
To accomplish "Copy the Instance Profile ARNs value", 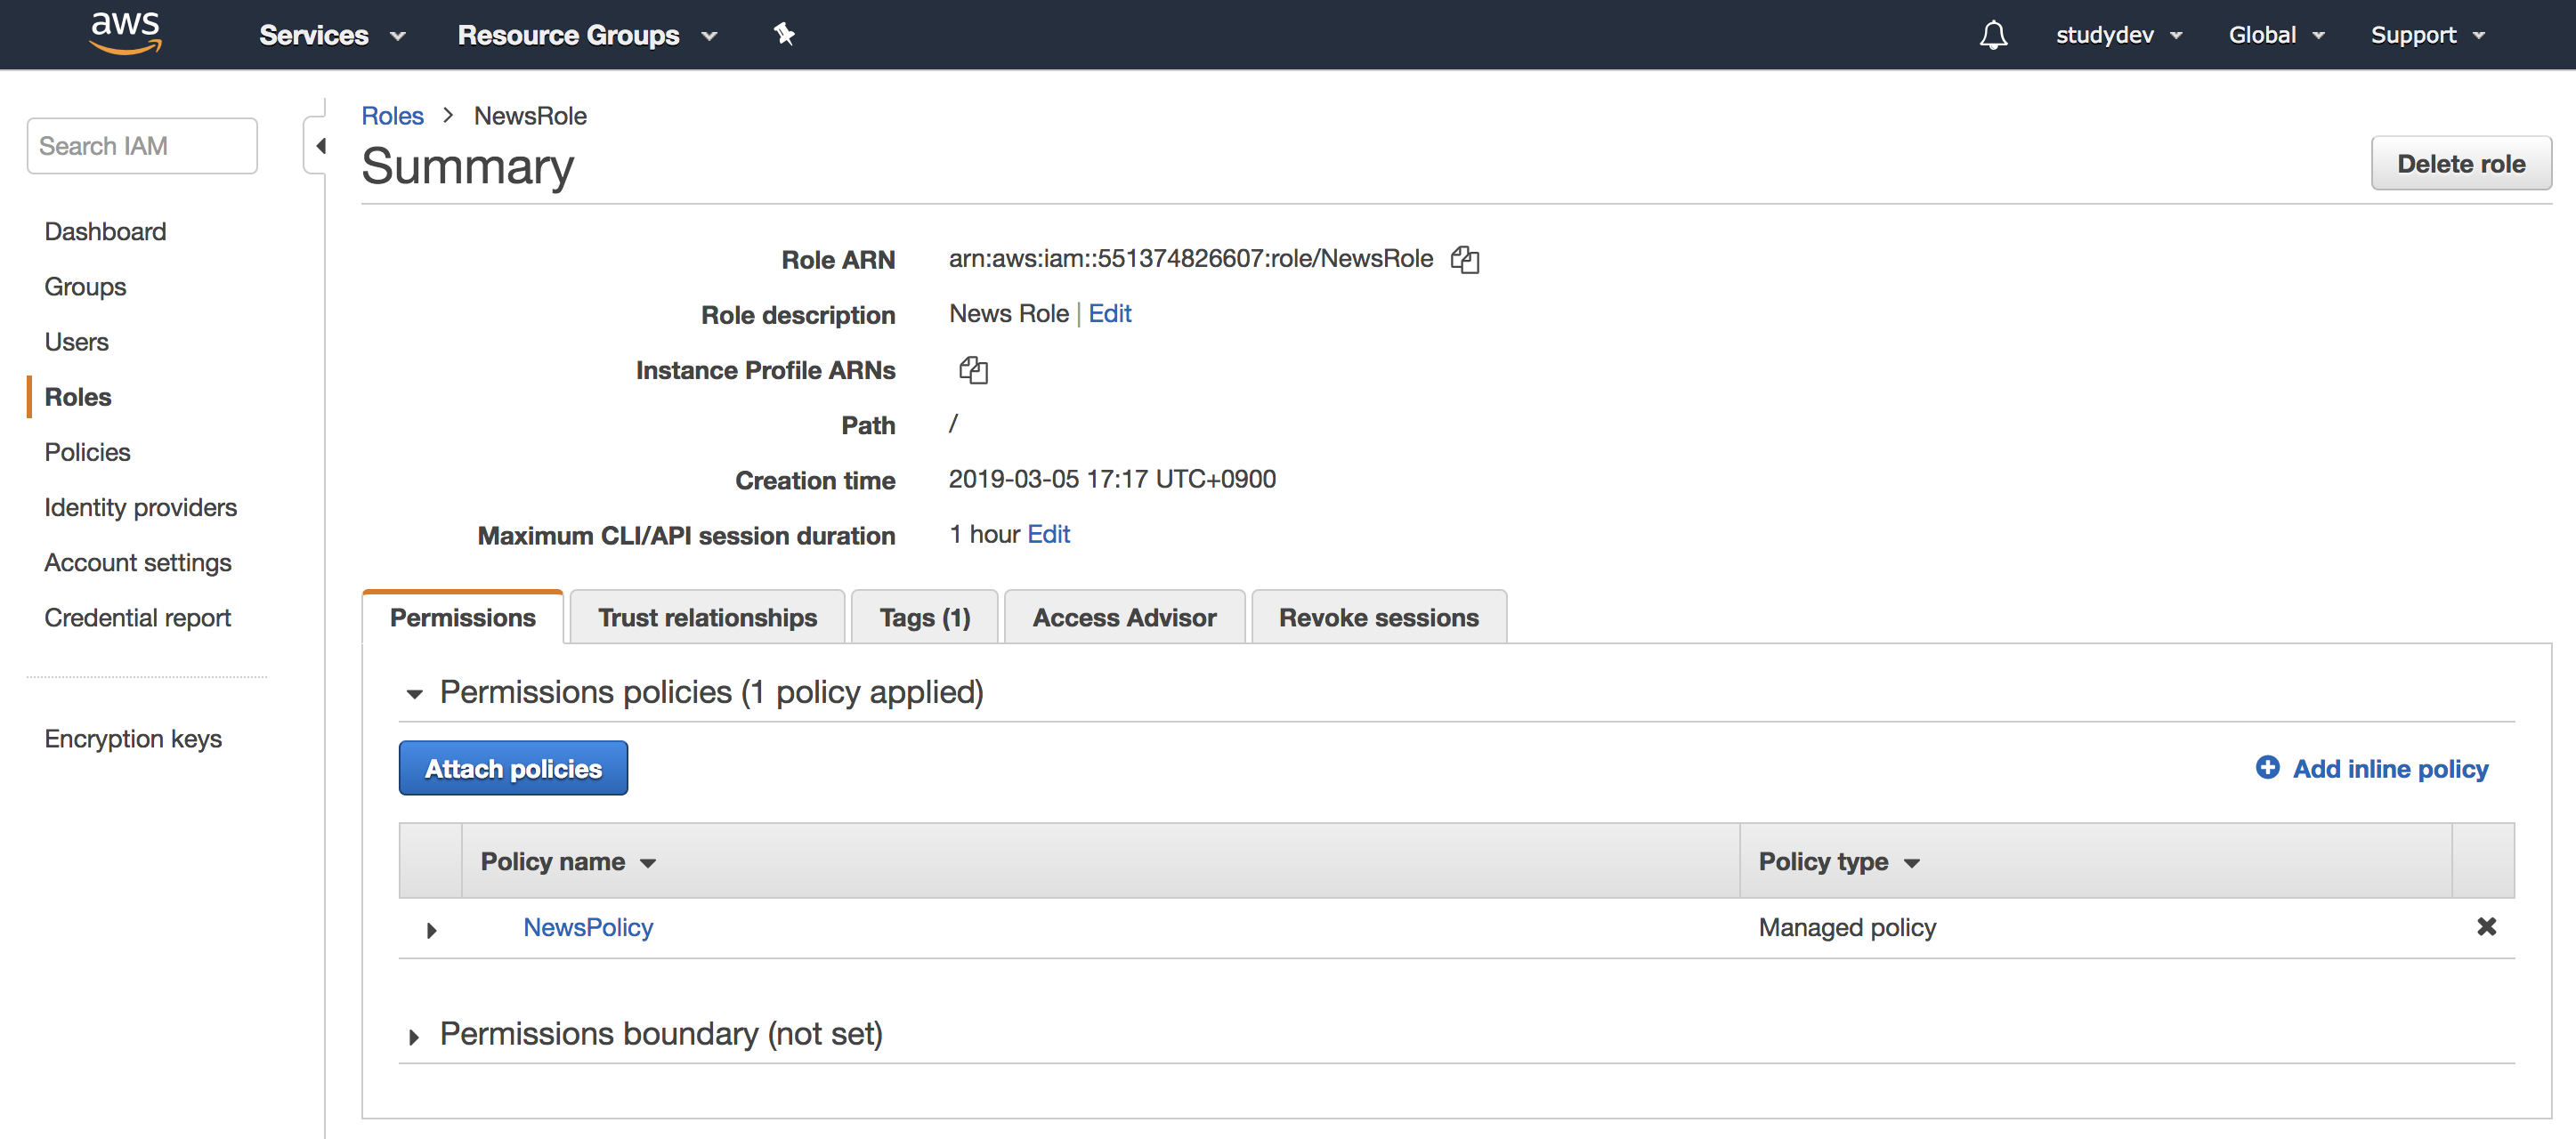I will click(973, 370).
